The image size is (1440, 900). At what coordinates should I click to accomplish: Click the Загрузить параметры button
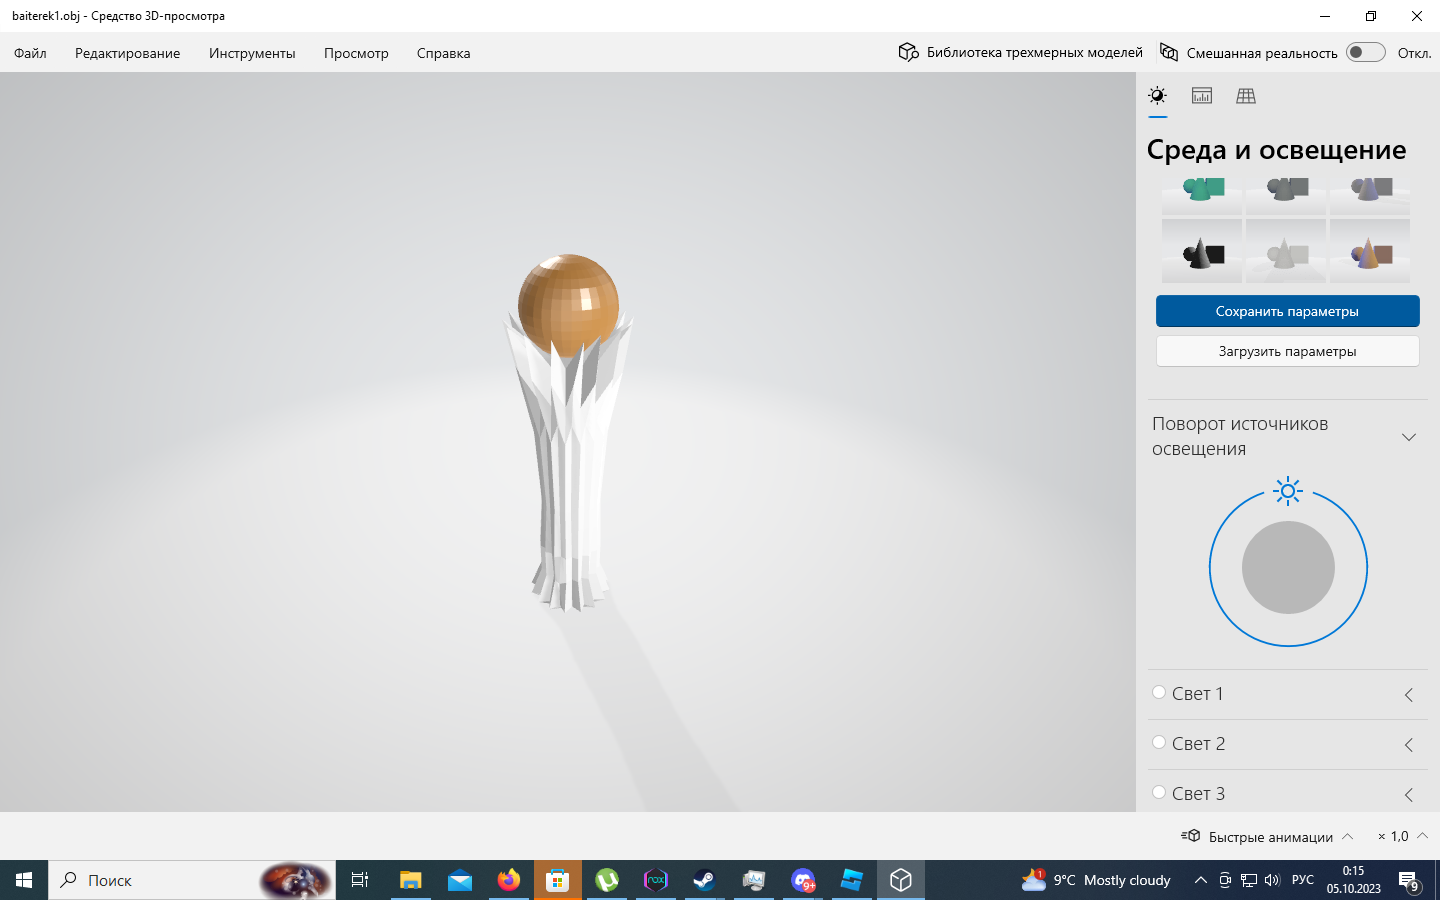coord(1288,351)
